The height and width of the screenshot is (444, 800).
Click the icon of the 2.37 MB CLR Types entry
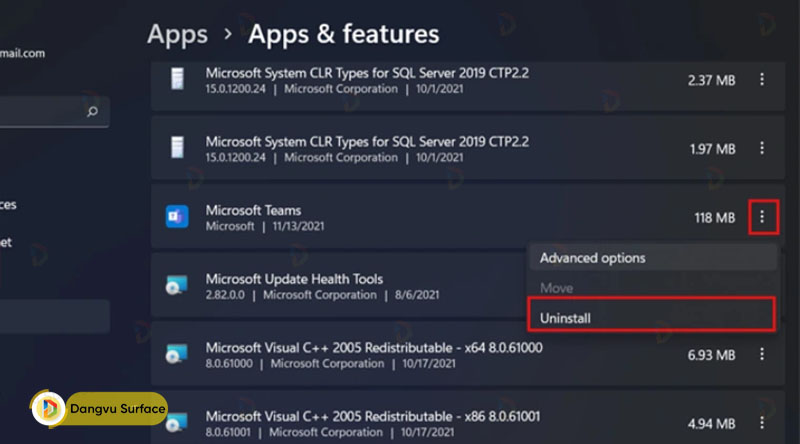point(177,79)
